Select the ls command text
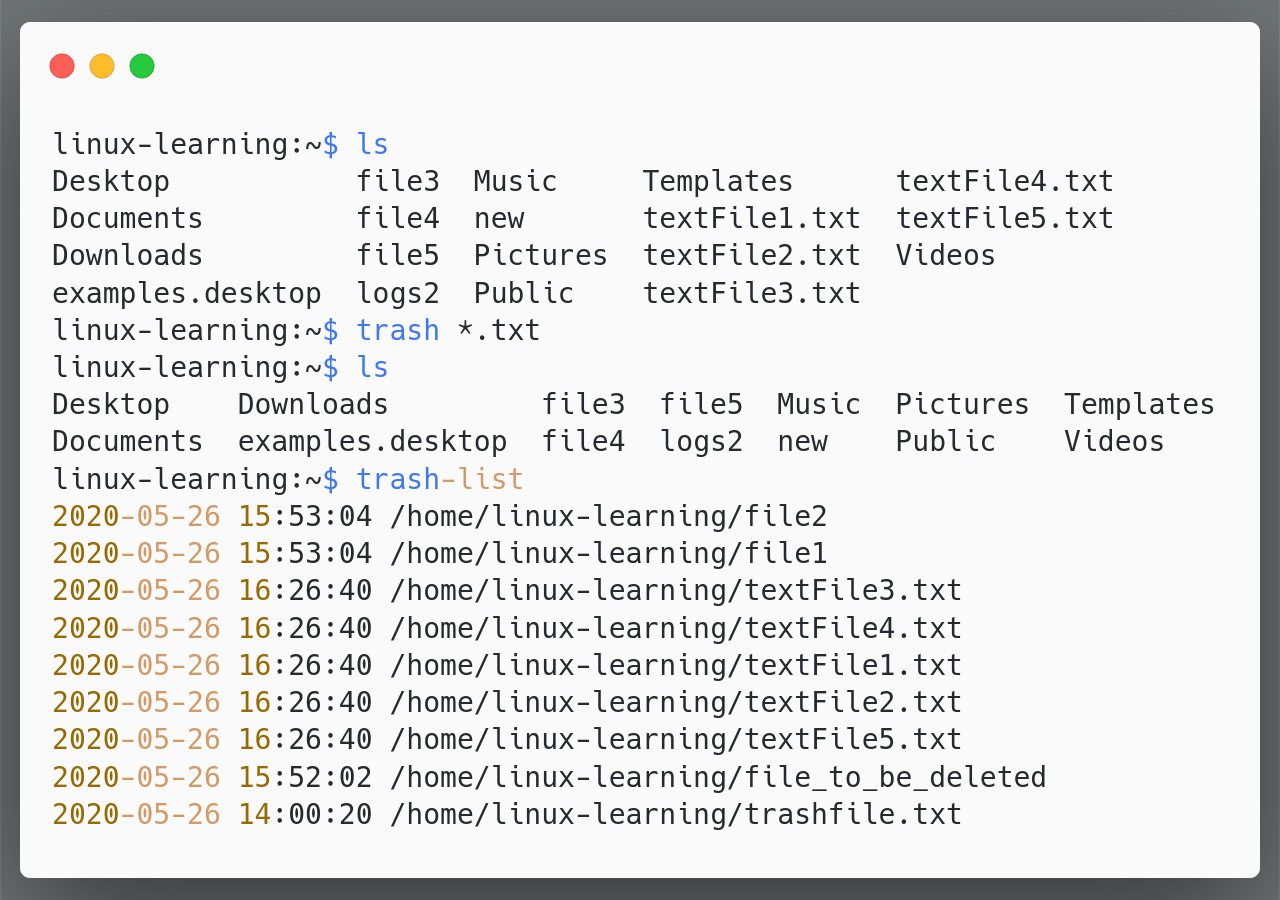This screenshot has width=1280, height=900. pyautogui.click(x=372, y=144)
